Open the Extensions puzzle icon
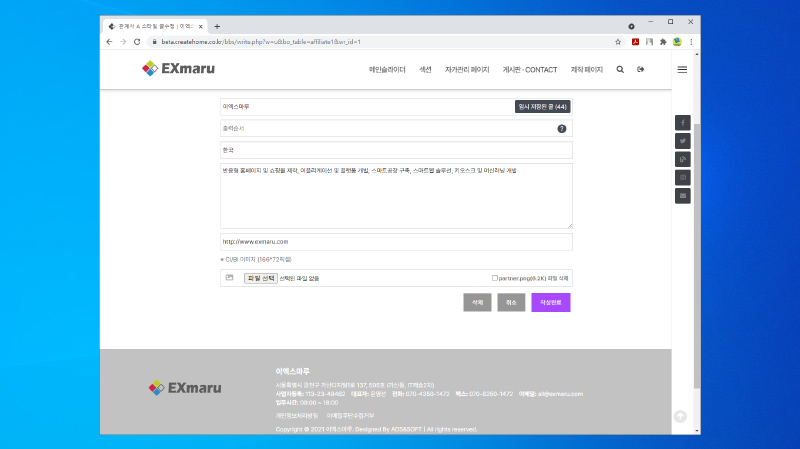The height and width of the screenshot is (449, 800). [x=663, y=42]
